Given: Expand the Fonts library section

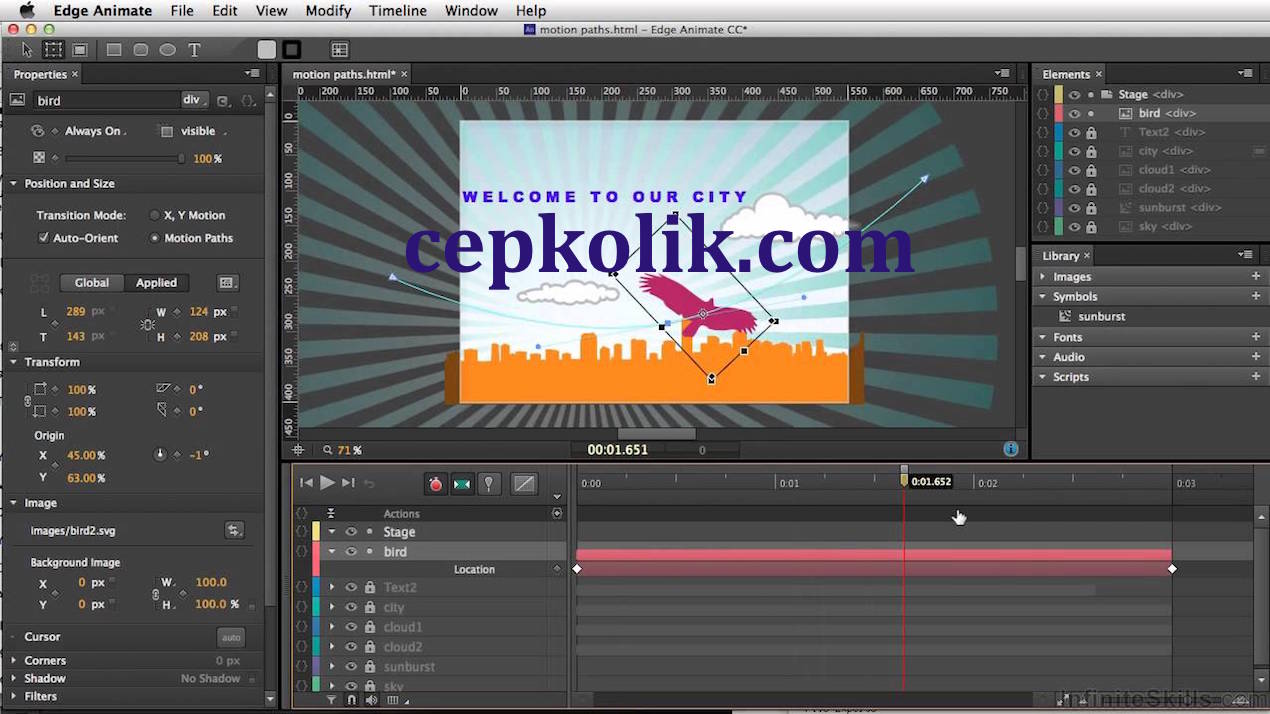Looking at the screenshot, I should tap(1043, 337).
